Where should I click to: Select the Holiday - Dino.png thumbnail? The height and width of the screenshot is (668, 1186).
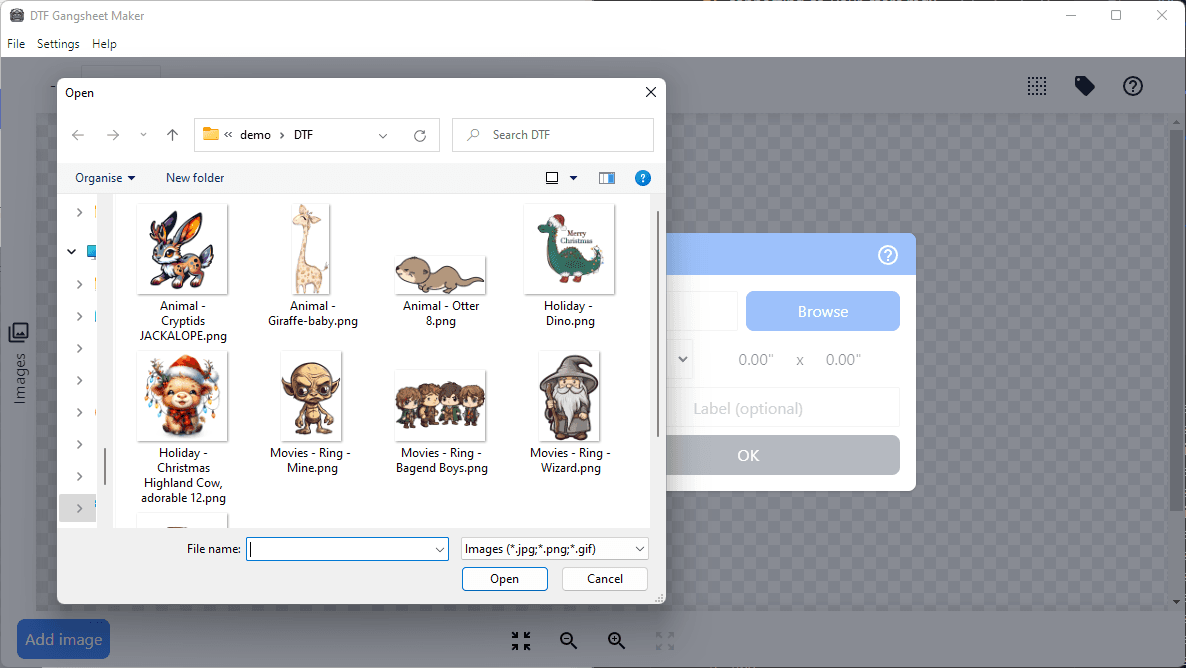(x=569, y=250)
